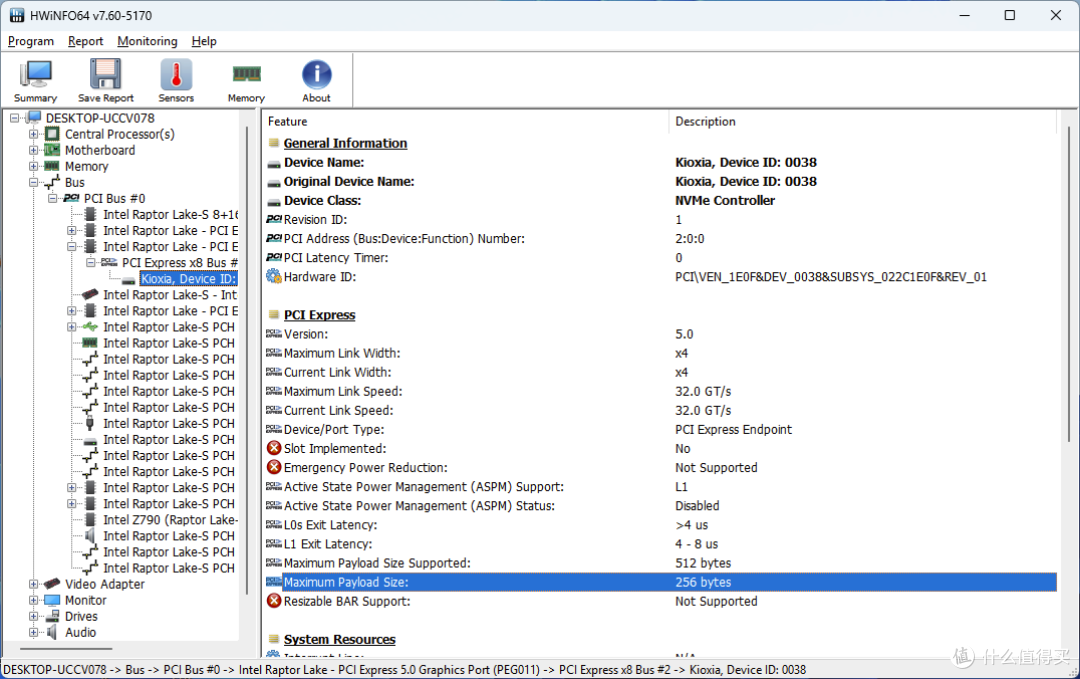
Task: Open the Report menu
Action: (x=85, y=41)
